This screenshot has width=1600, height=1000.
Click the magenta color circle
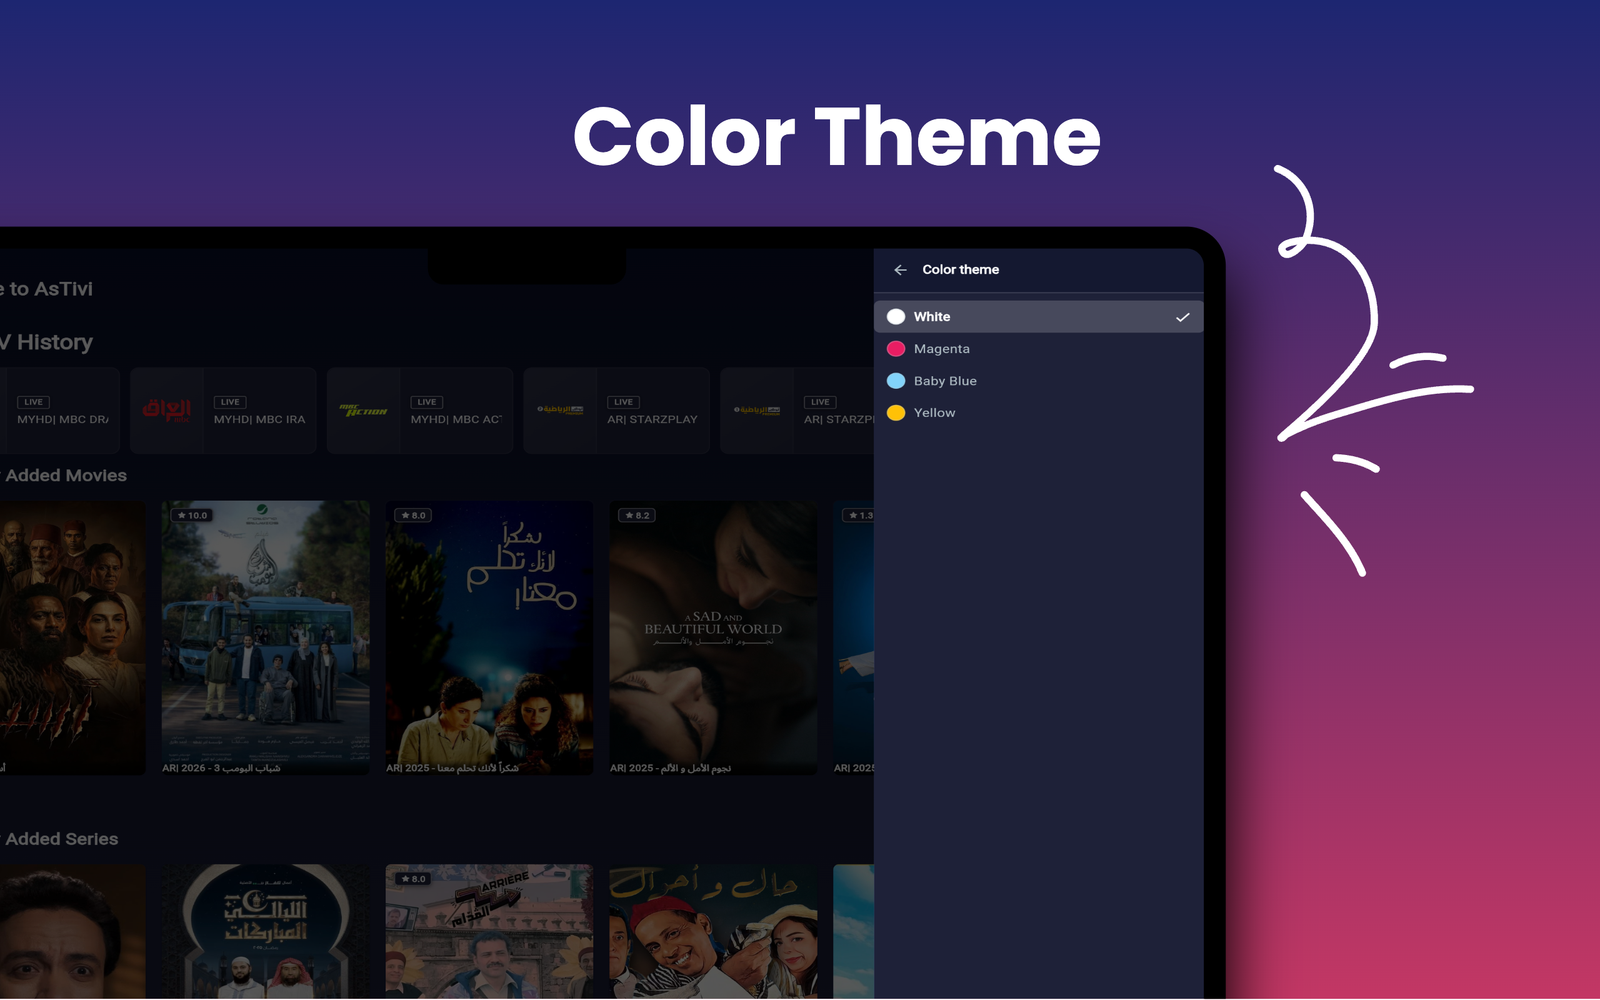(896, 349)
